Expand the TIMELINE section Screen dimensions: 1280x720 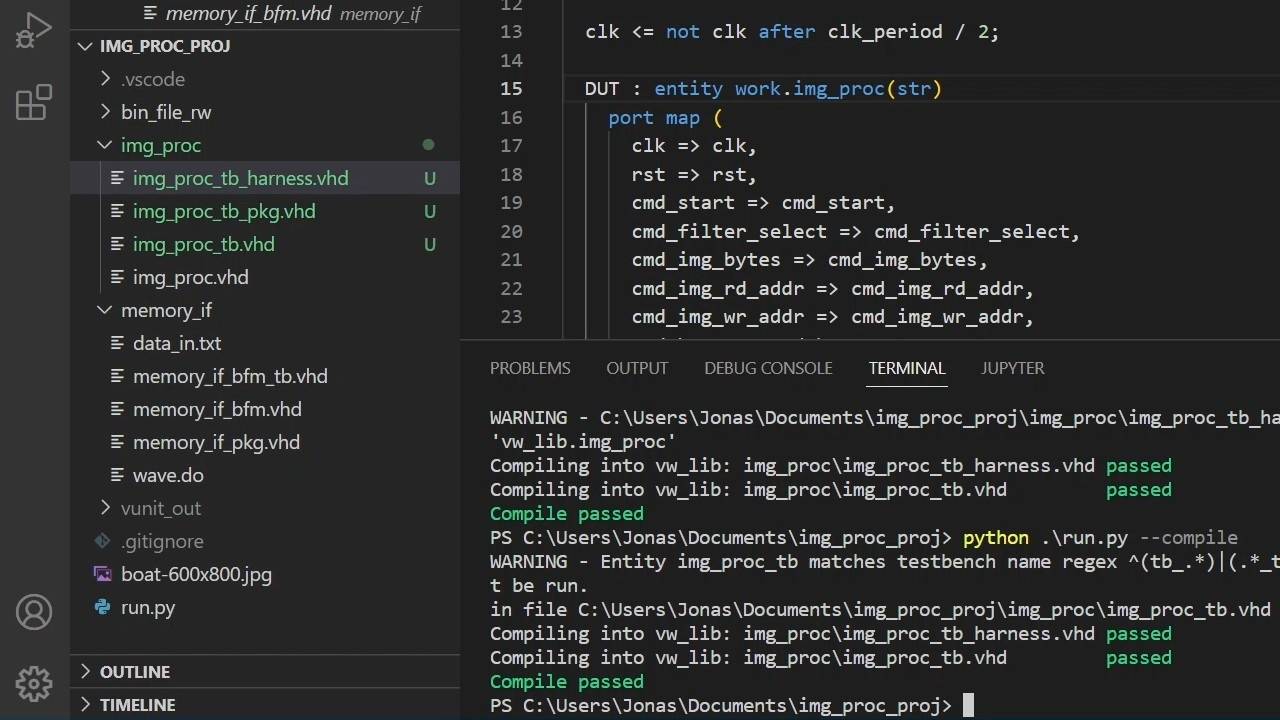[x=85, y=705]
